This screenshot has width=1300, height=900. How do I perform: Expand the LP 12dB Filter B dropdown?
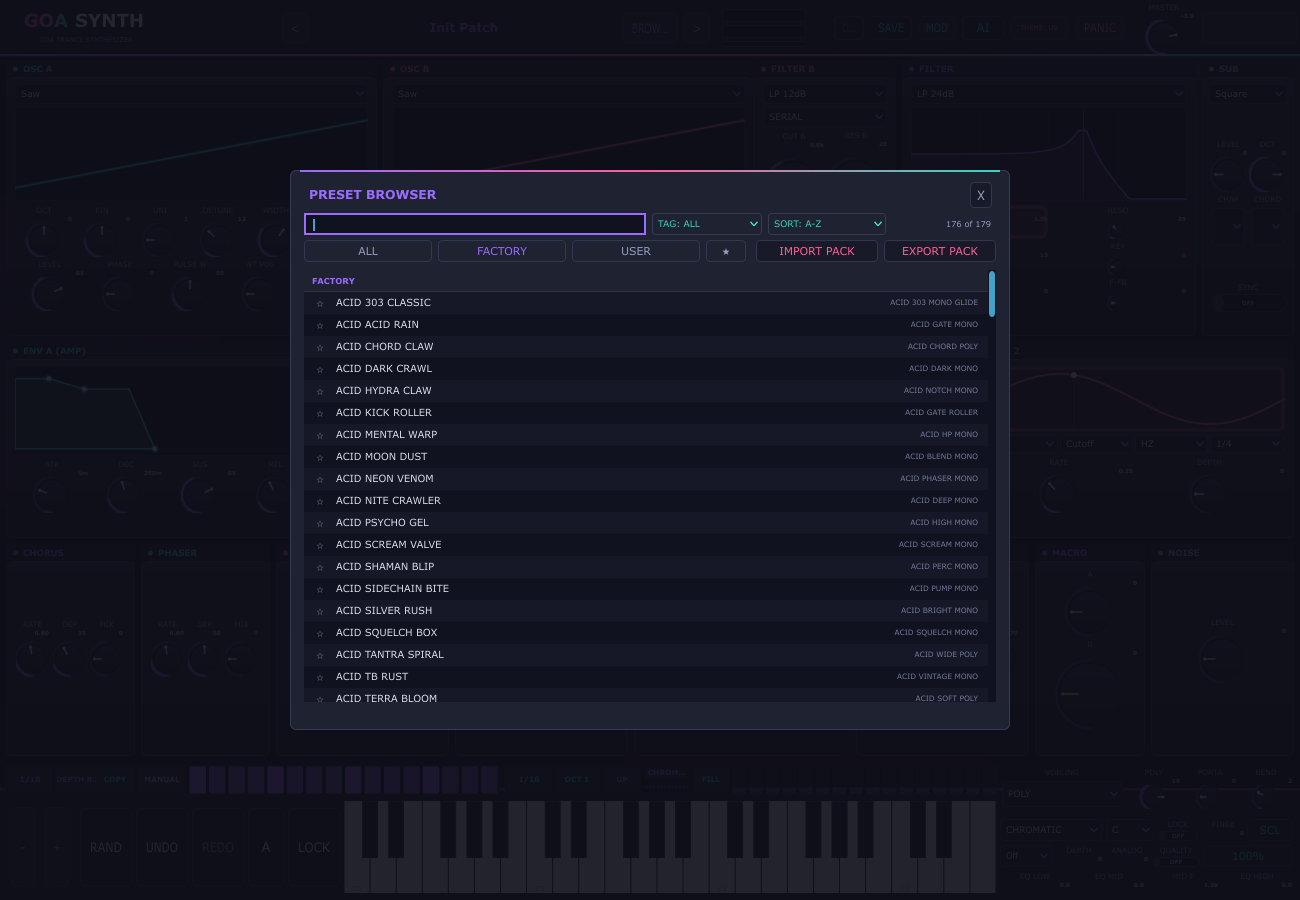tap(826, 94)
